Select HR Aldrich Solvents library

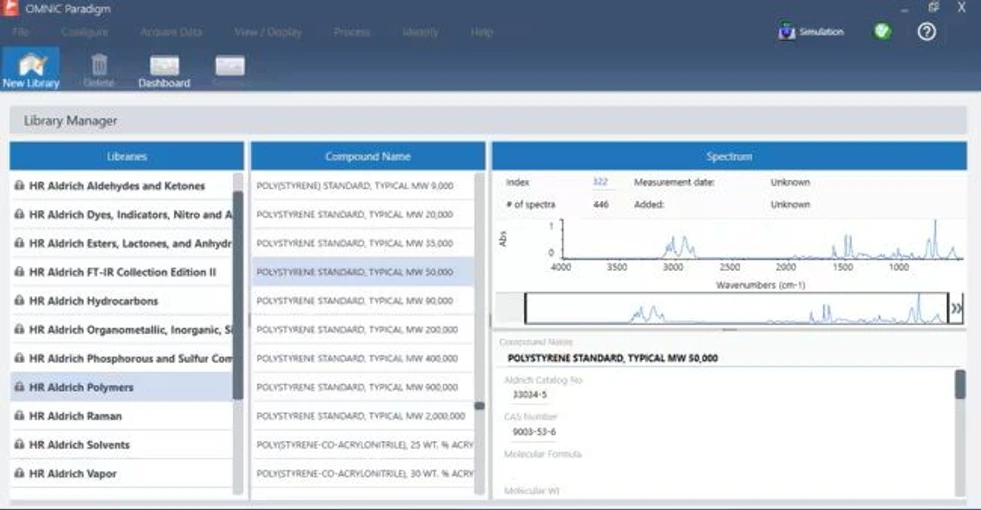pyautogui.click(x=121, y=445)
